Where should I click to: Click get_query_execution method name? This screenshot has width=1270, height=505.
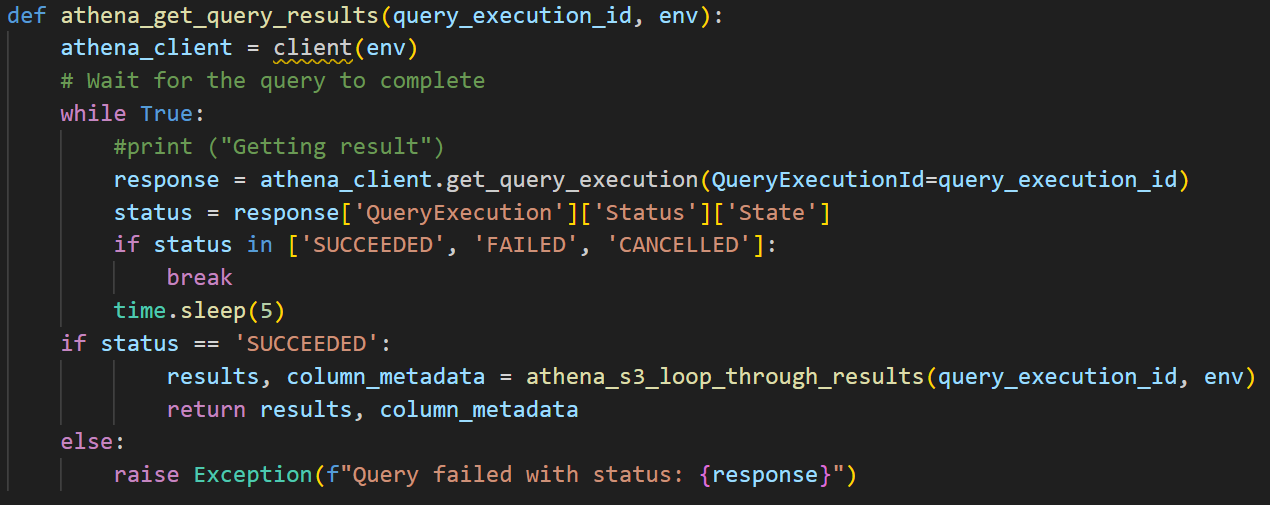[x=571, y=180]
